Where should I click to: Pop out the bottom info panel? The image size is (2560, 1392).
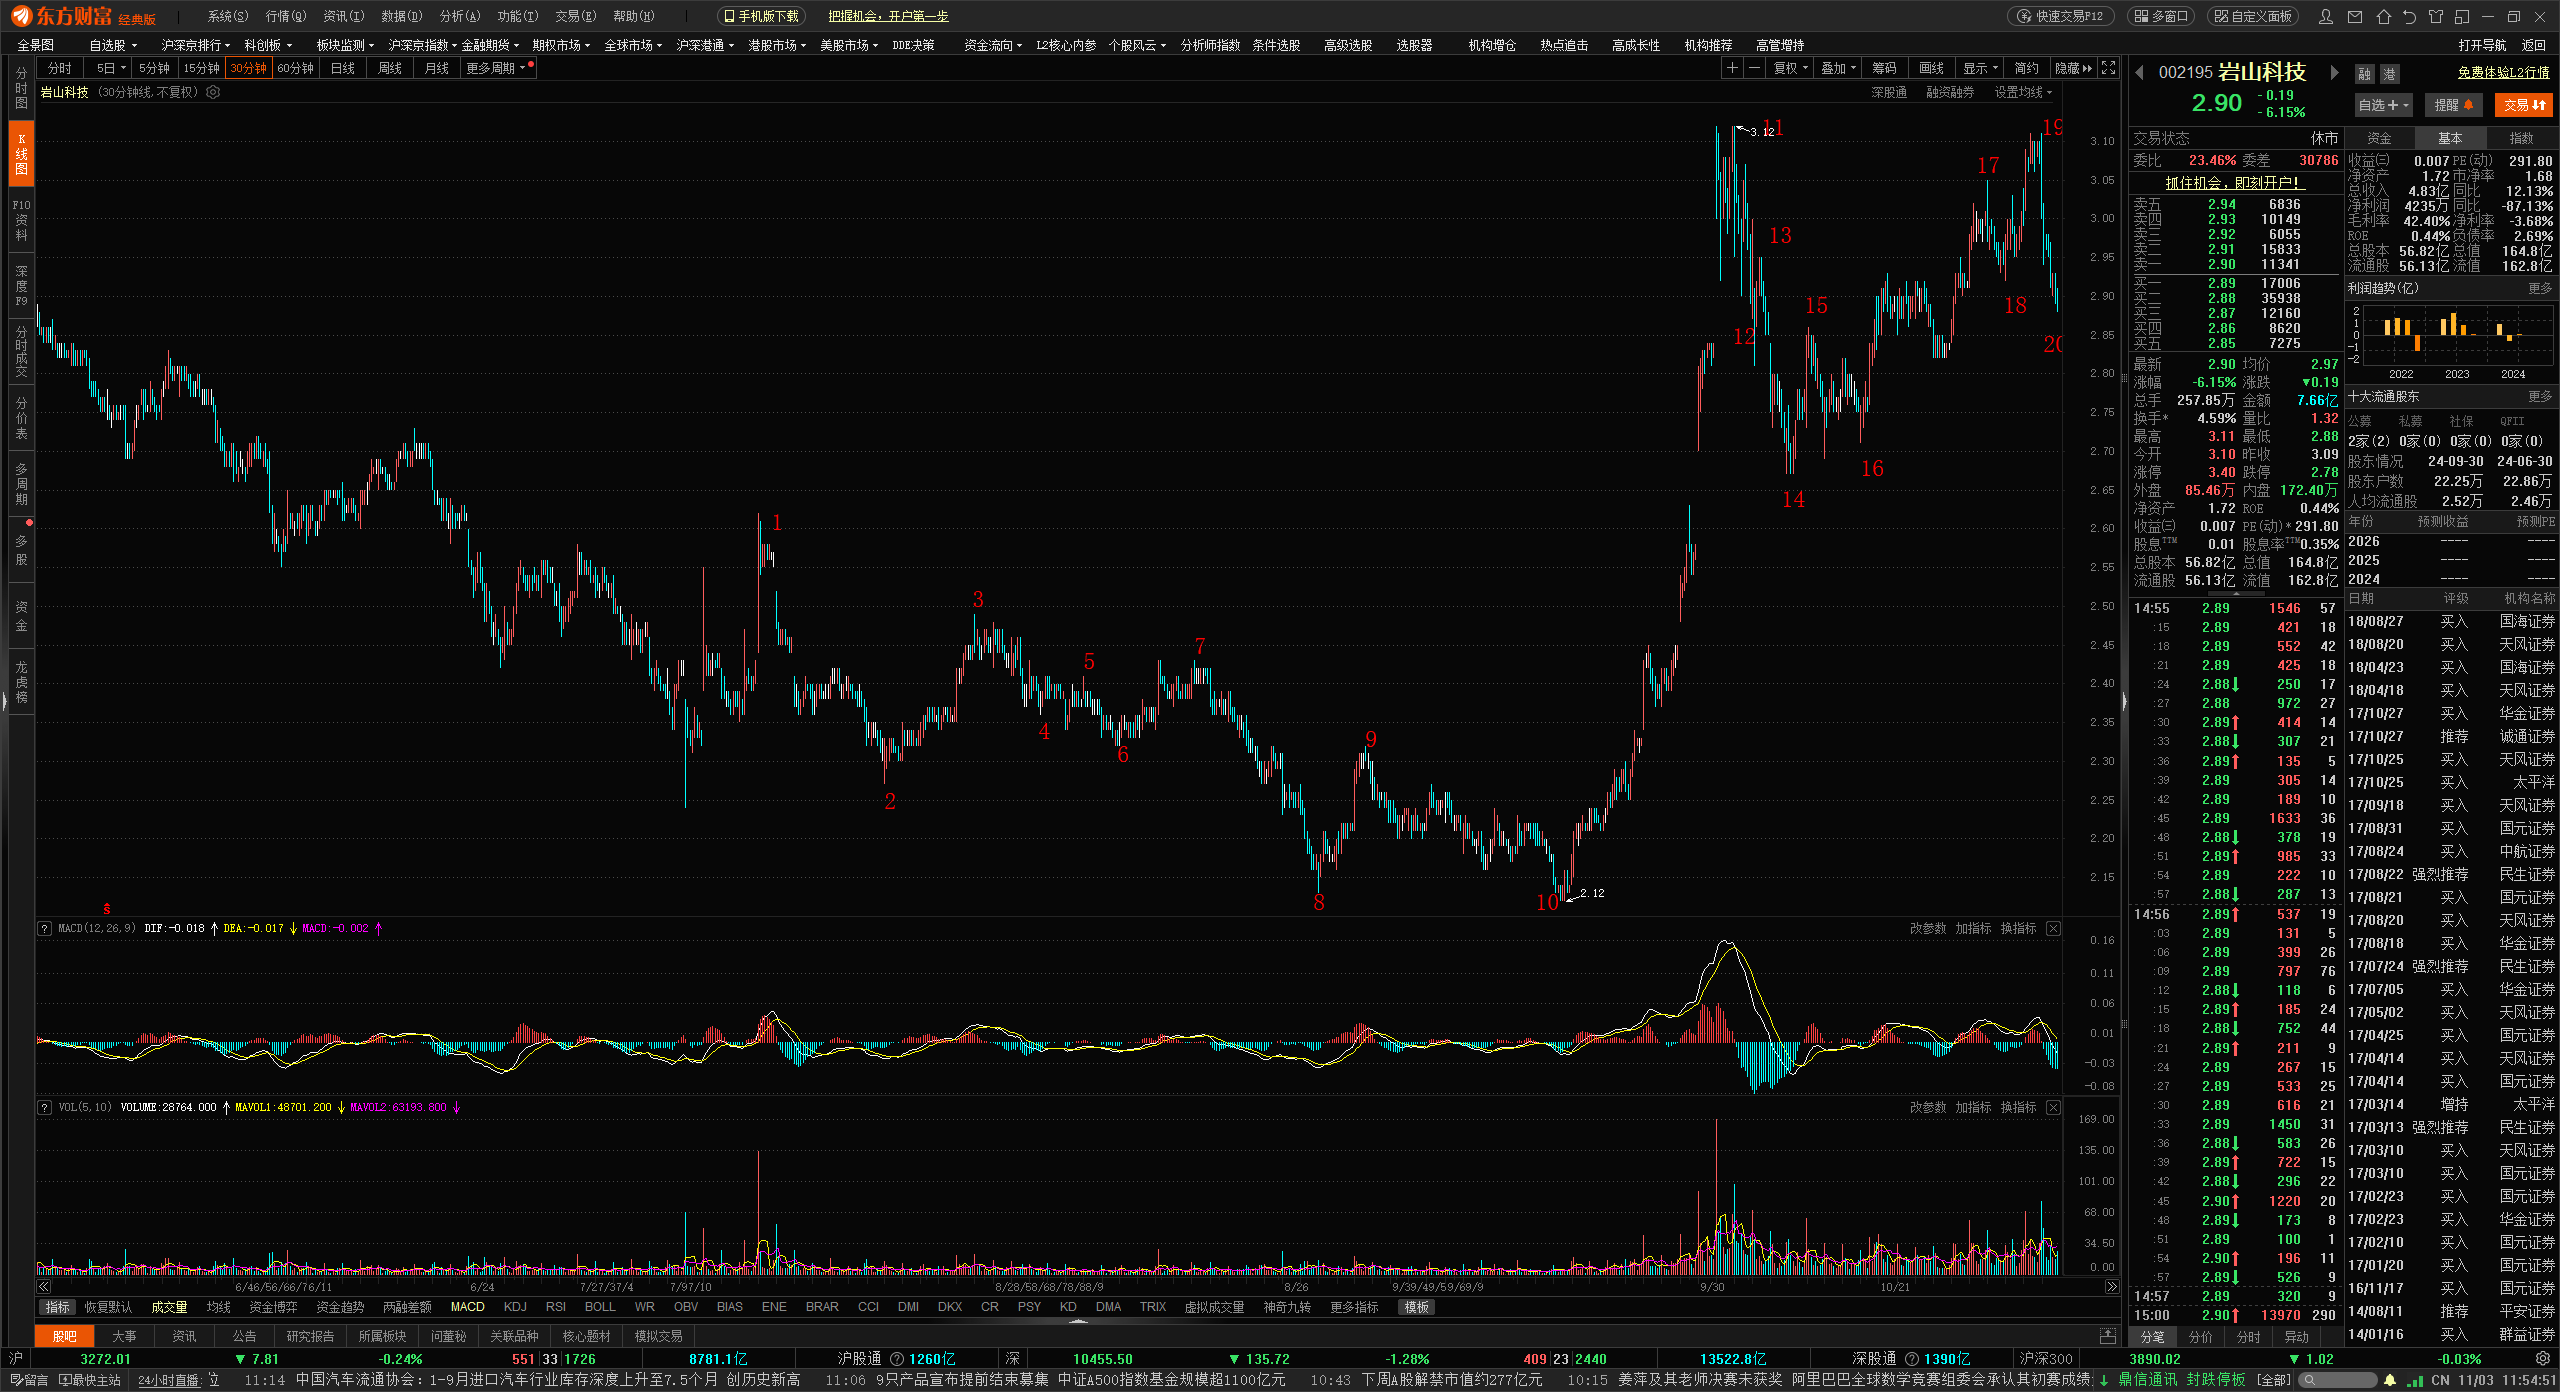(2107, 1336)
